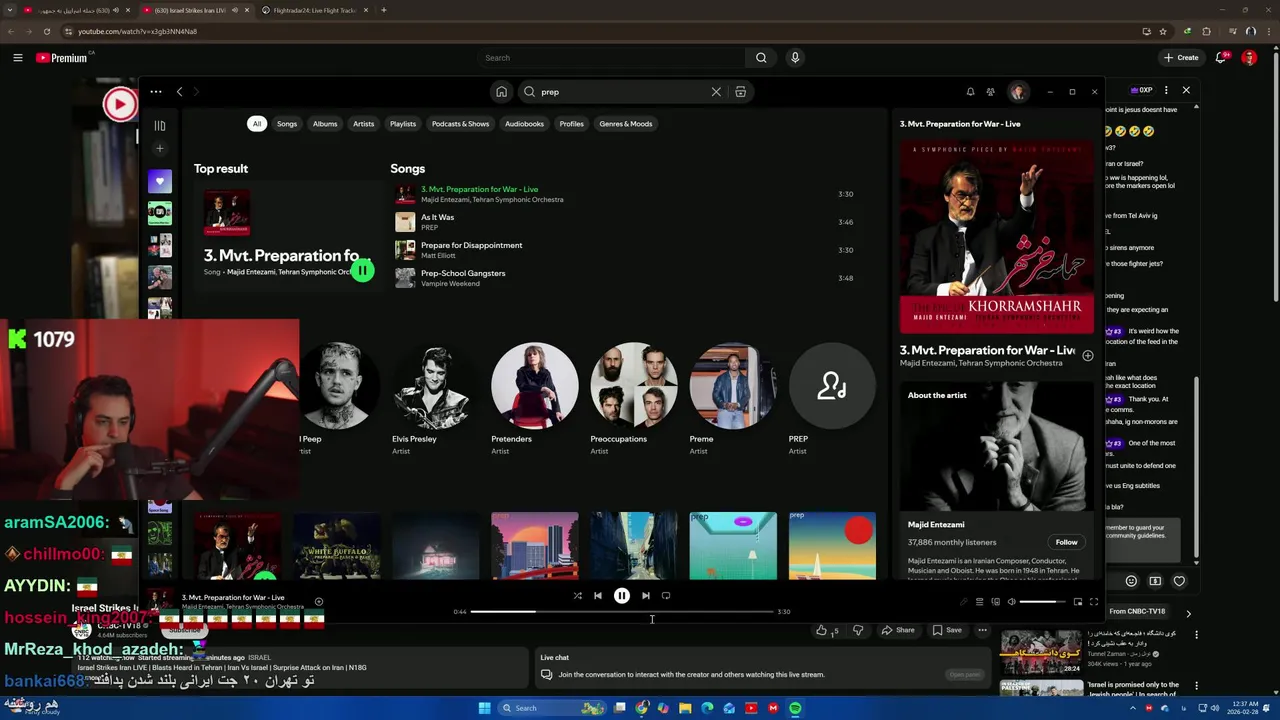Open Spotify from the Windows taskbar

tap(795, 708)
